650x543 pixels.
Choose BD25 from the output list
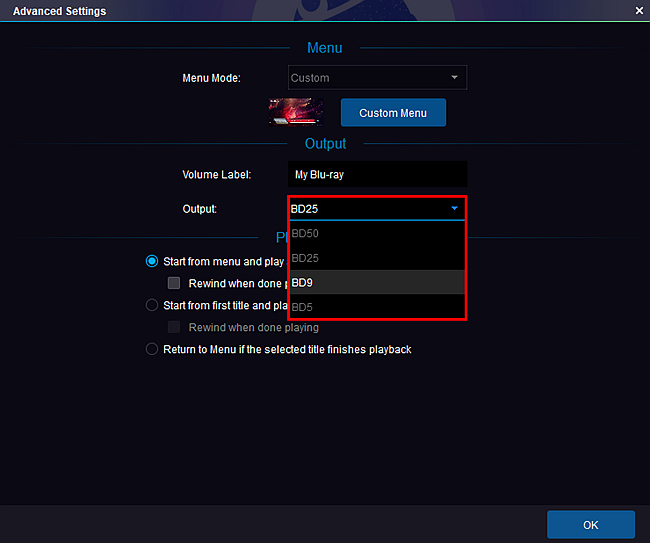(x=377, y=258)
